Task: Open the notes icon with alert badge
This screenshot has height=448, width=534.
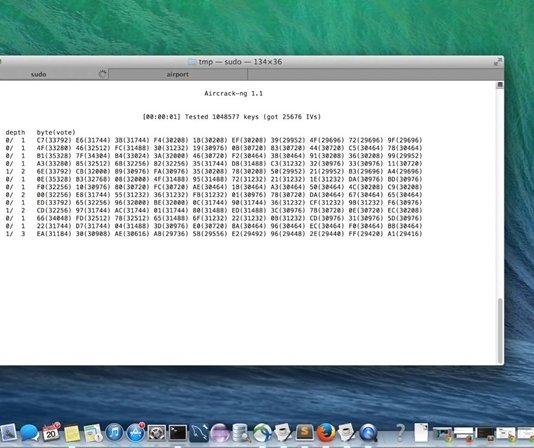Action: pyautogui.click(x=93, y=433)
